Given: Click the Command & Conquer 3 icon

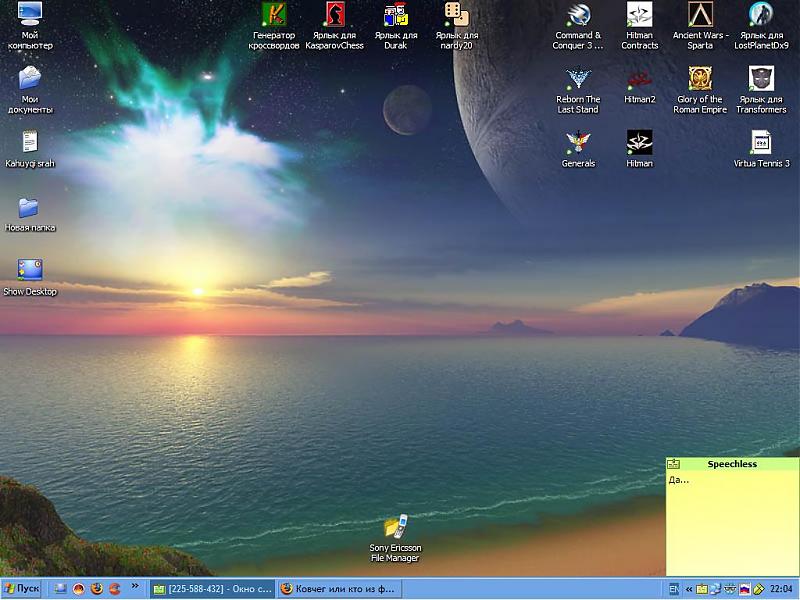Looking at the screenshot, I should (578, 15).
